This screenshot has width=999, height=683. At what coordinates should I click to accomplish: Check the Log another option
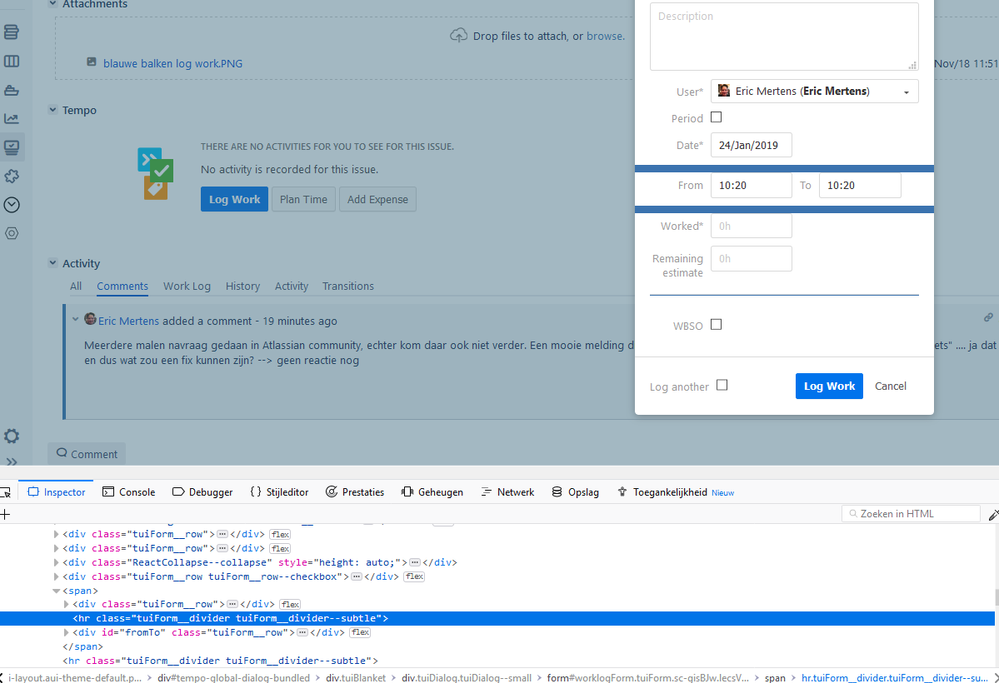(x=722, y=384)
